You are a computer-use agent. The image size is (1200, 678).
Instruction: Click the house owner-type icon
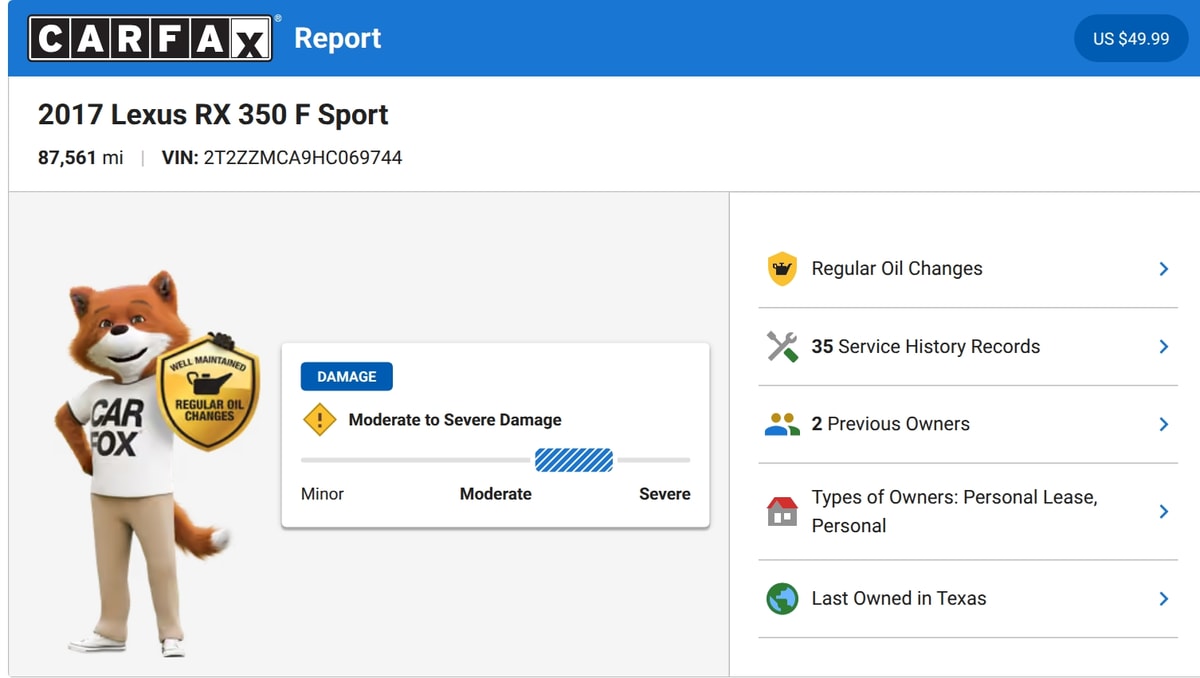pyautogui.click(x=782, y=511)
